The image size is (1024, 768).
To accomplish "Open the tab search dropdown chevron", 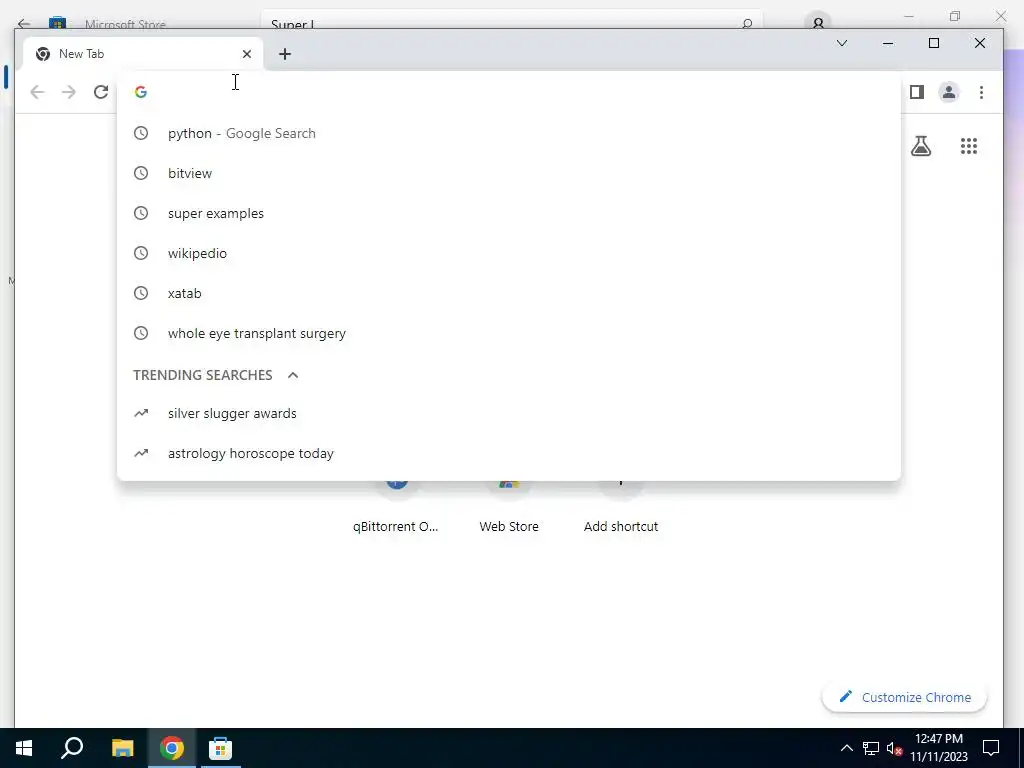I will (842, 43).
